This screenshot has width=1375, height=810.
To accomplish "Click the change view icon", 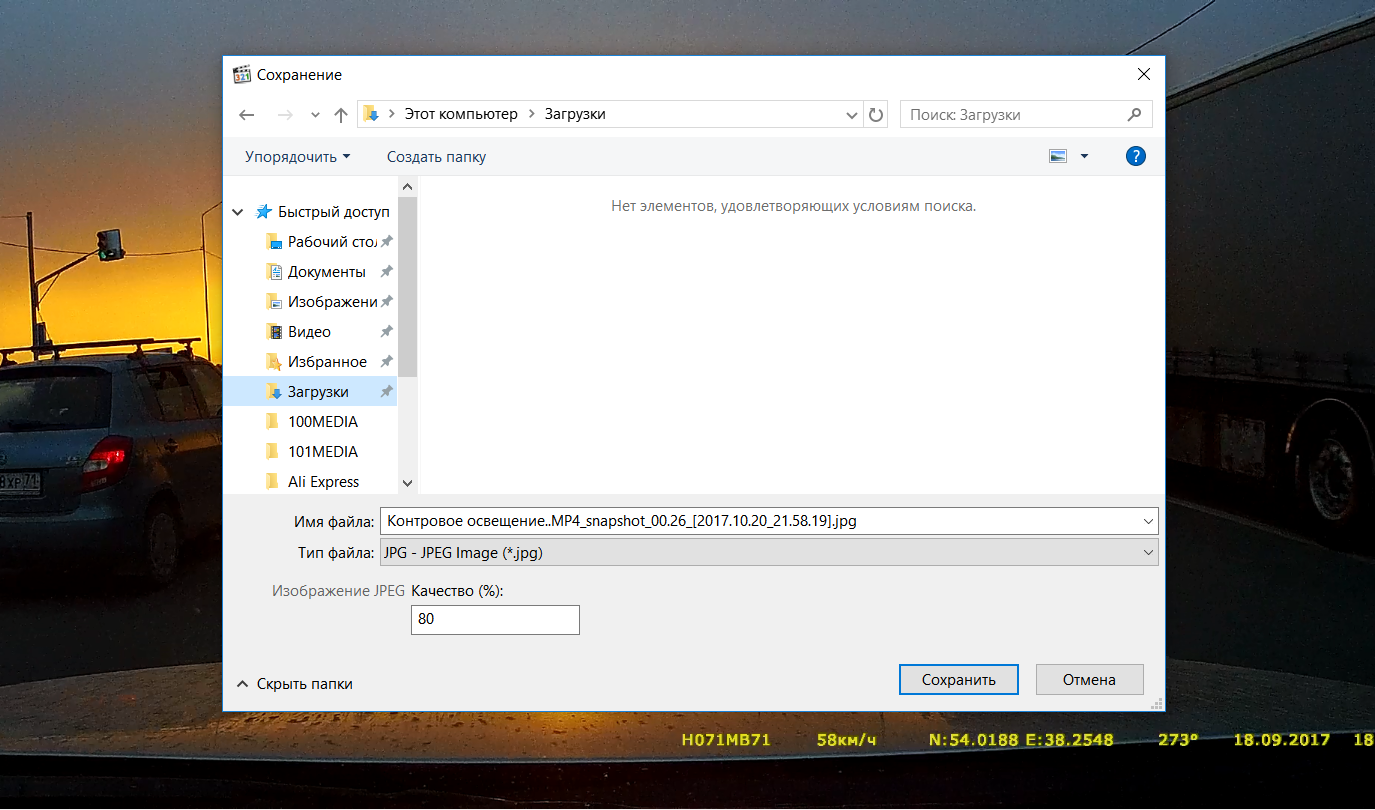I will (x=1058, y=156).
